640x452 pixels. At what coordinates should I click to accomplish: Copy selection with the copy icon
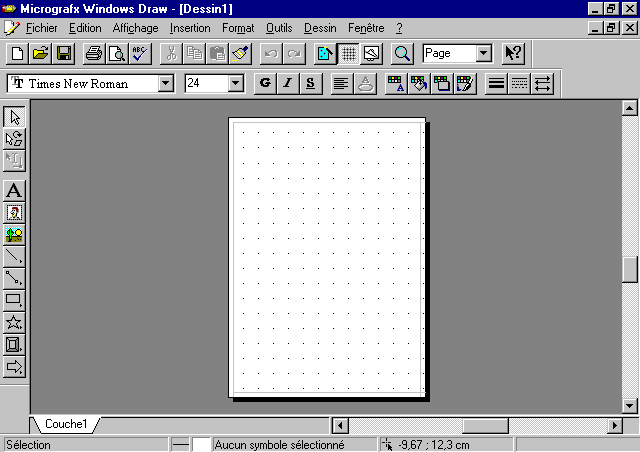pos(194,53)
